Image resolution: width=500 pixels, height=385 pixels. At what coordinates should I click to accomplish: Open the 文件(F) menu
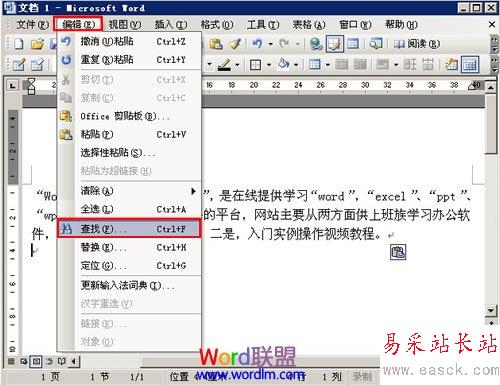coord(33,24)
